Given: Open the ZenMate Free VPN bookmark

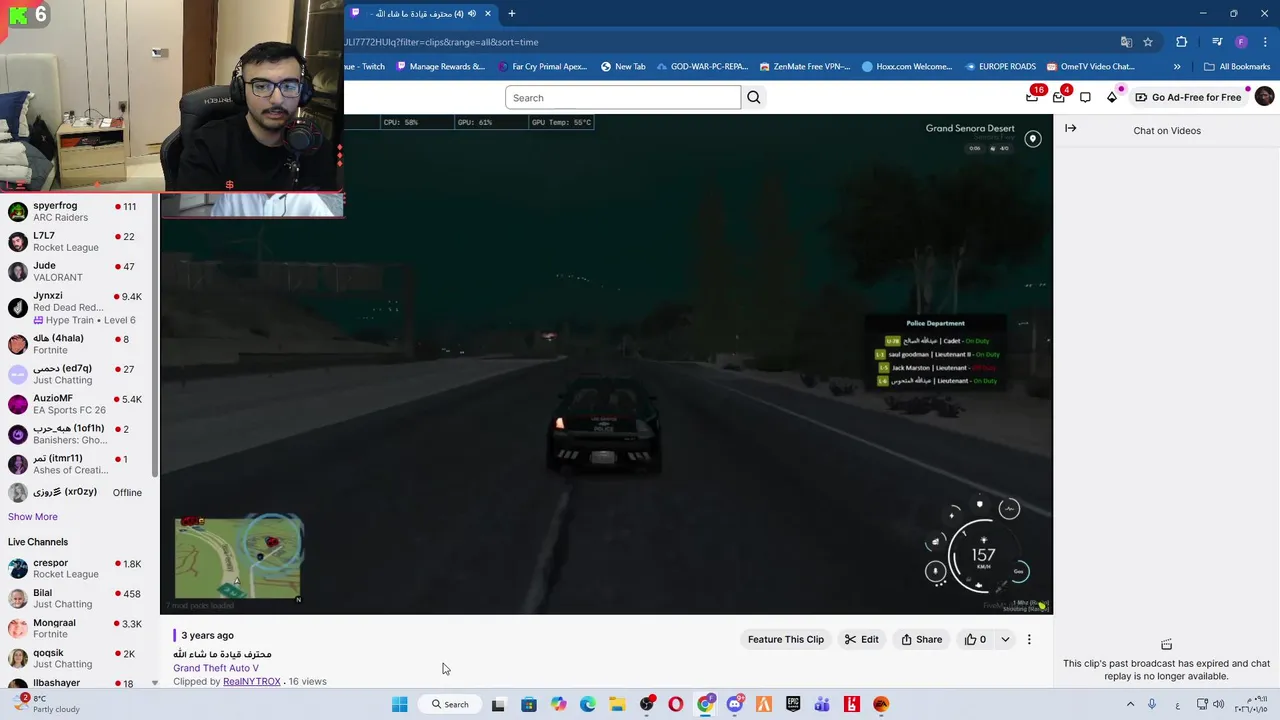Looking at the screenshot, I should [805, 67].
